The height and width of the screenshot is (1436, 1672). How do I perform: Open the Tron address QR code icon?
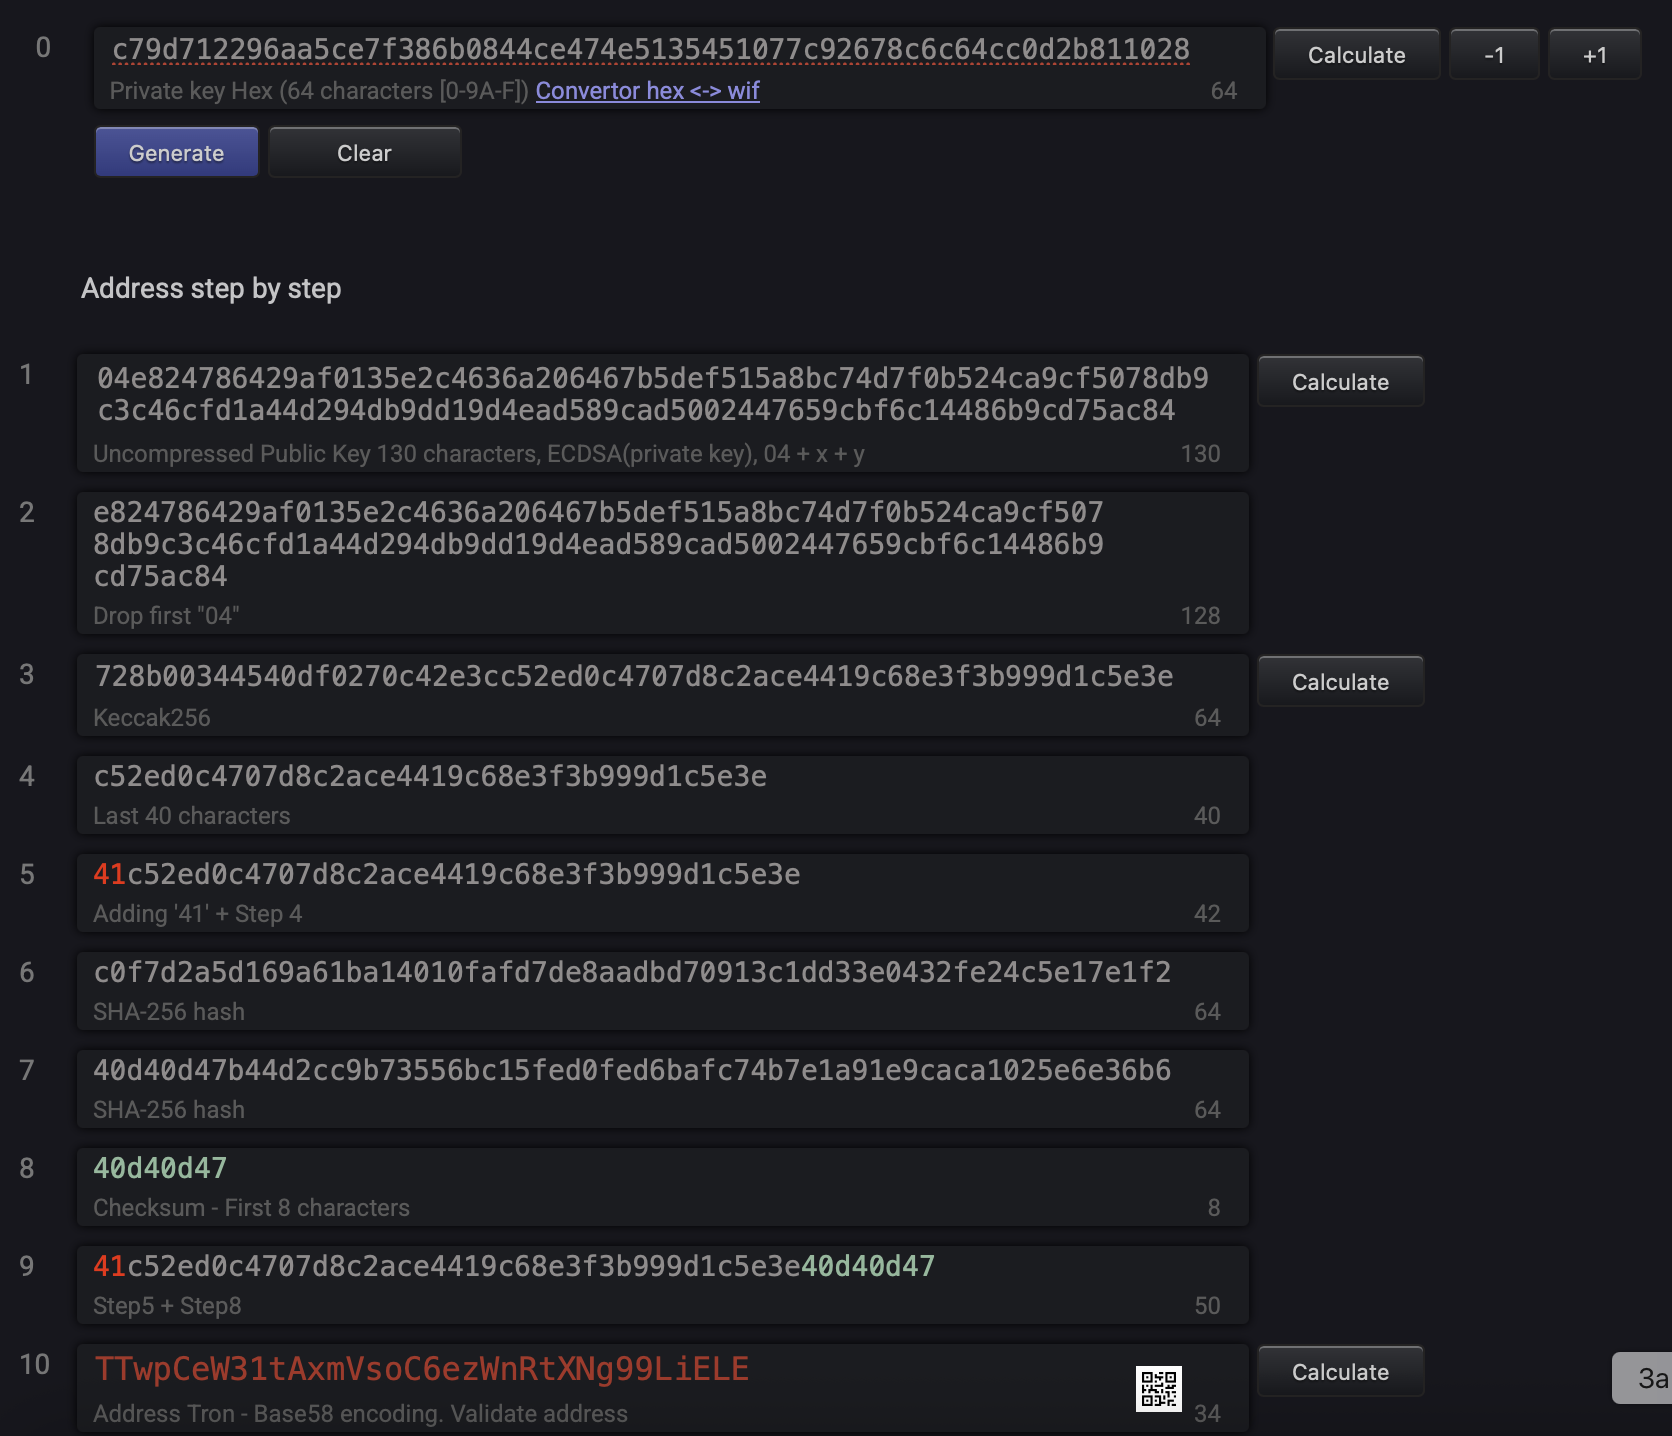1159,1388
